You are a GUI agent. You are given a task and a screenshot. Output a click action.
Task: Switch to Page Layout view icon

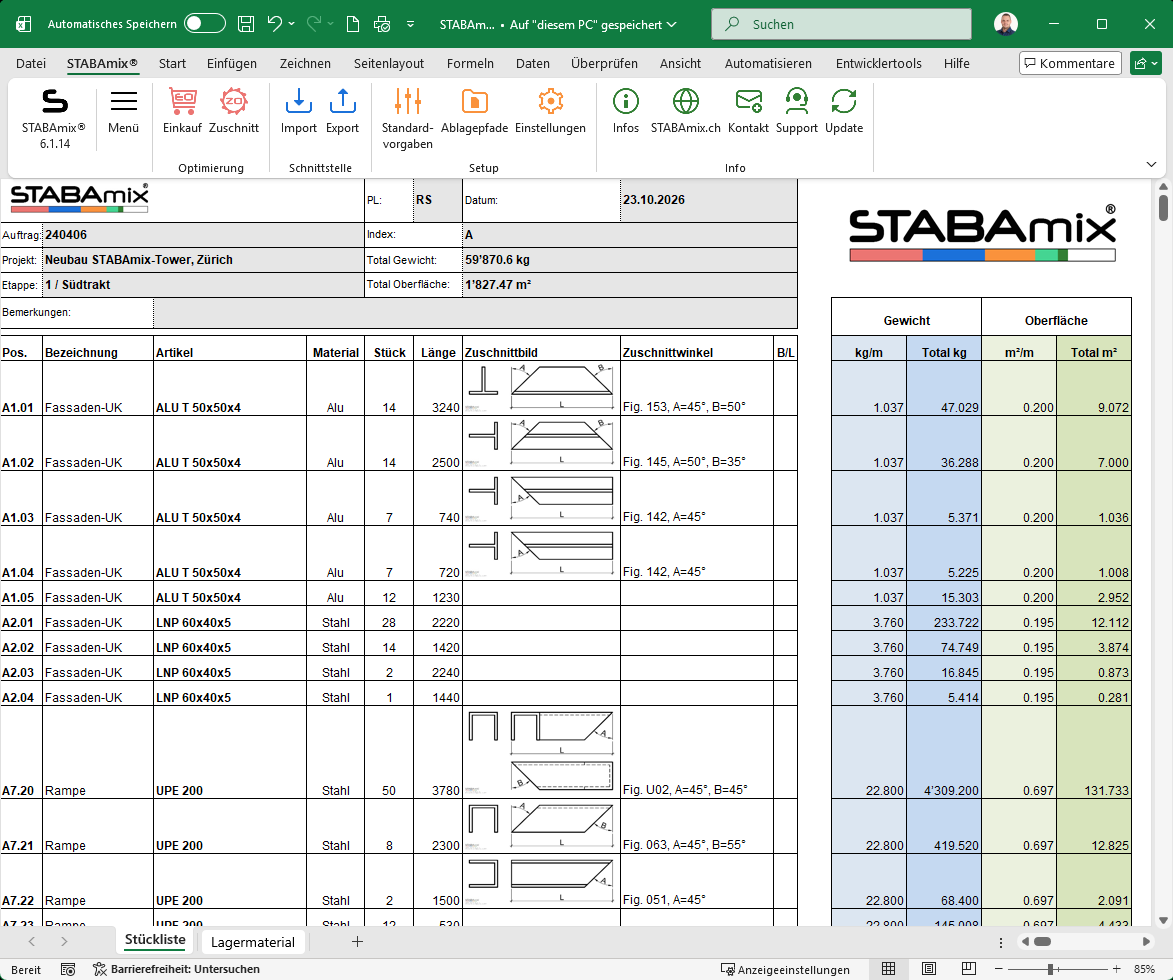(928, 969)
